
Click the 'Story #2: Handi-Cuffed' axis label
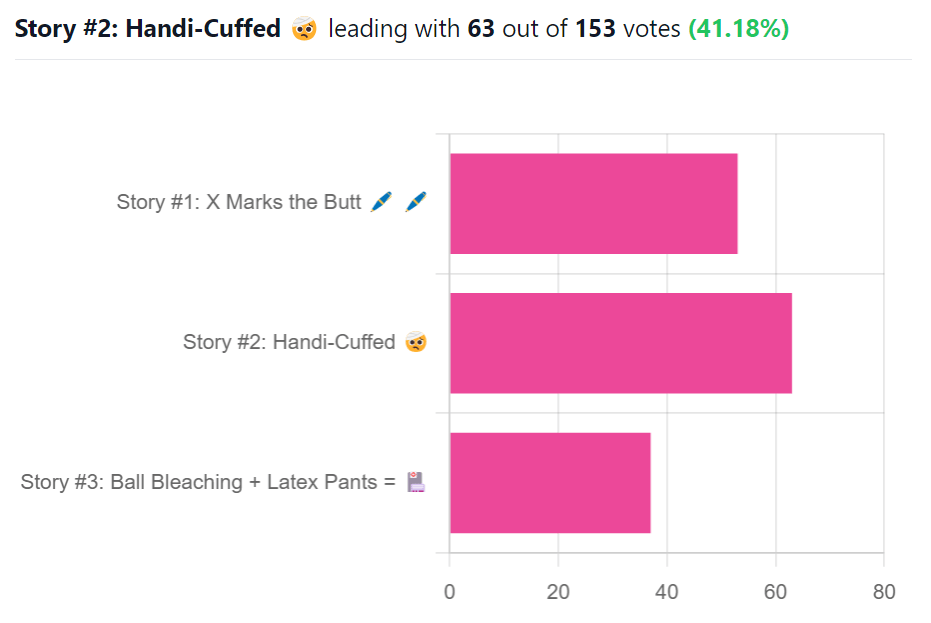pyautogui.click(x=289, y=342)
